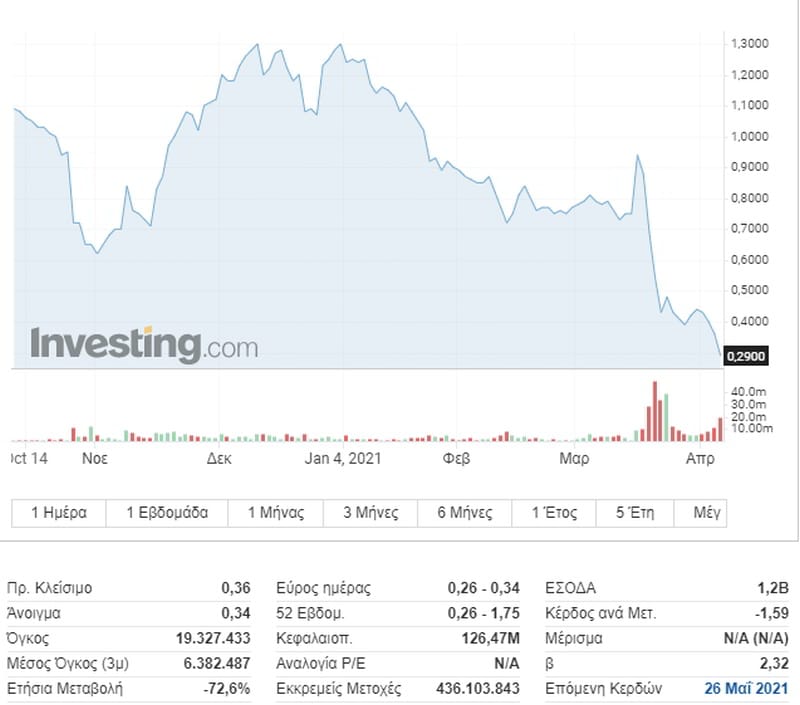Click the Νοε month axis marker
Screen dimensions: 800x705
94,459
